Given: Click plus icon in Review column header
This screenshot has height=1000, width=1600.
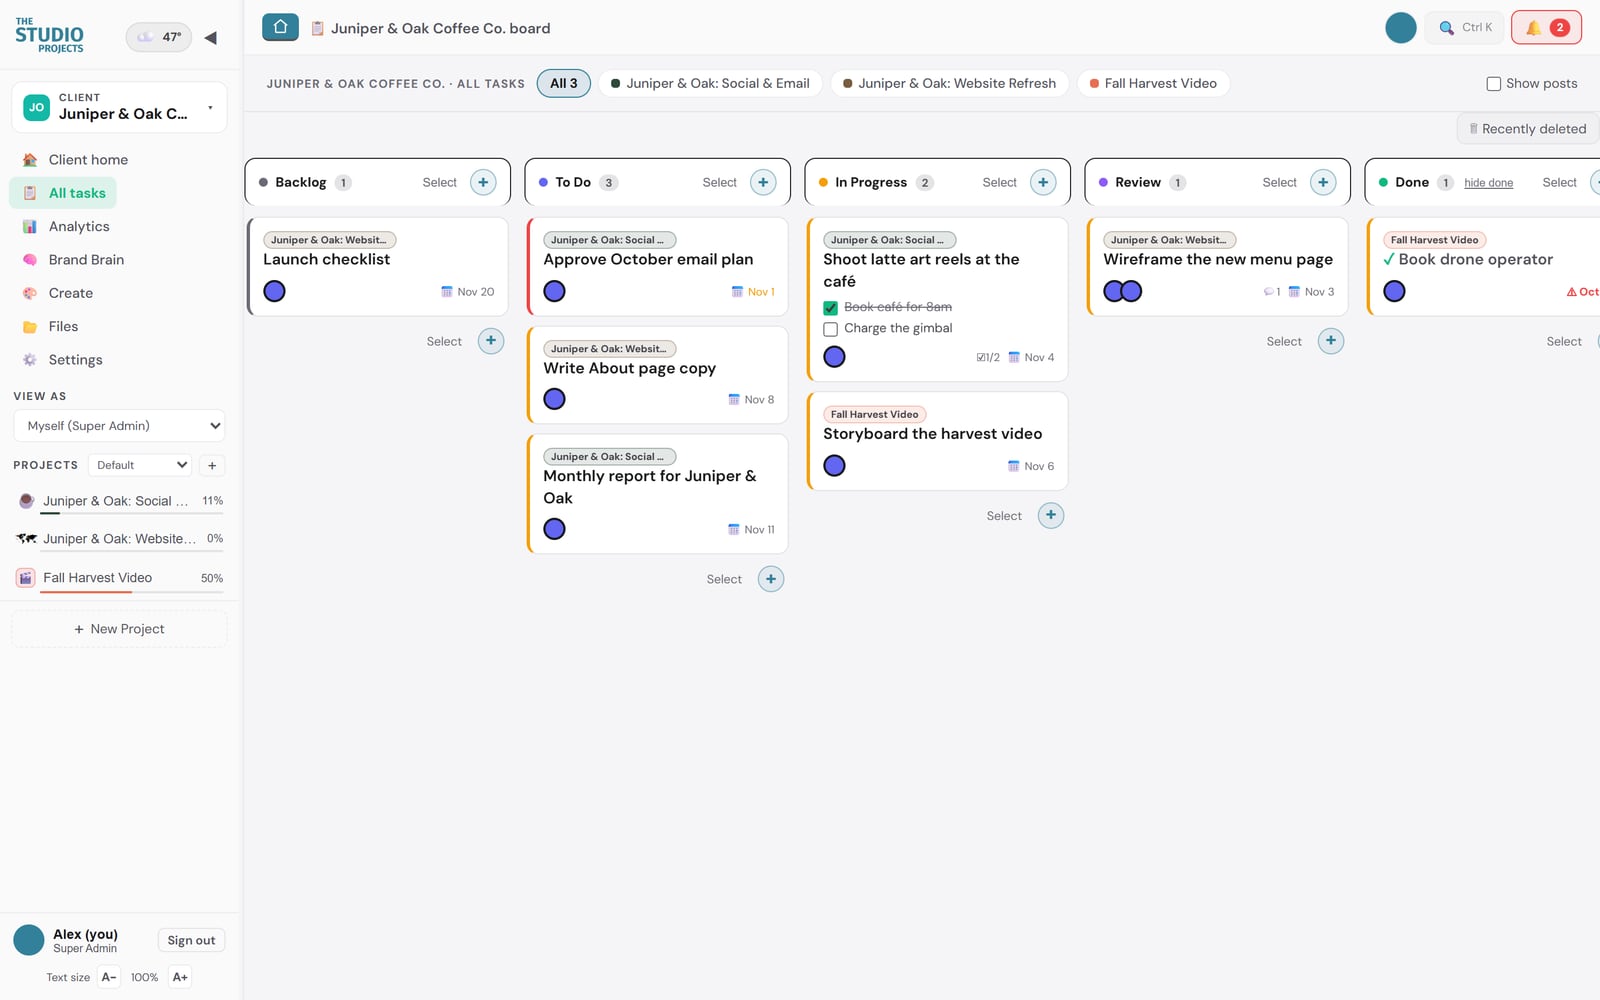Looking at the screenshot, I should click(x=1323, y=182).
